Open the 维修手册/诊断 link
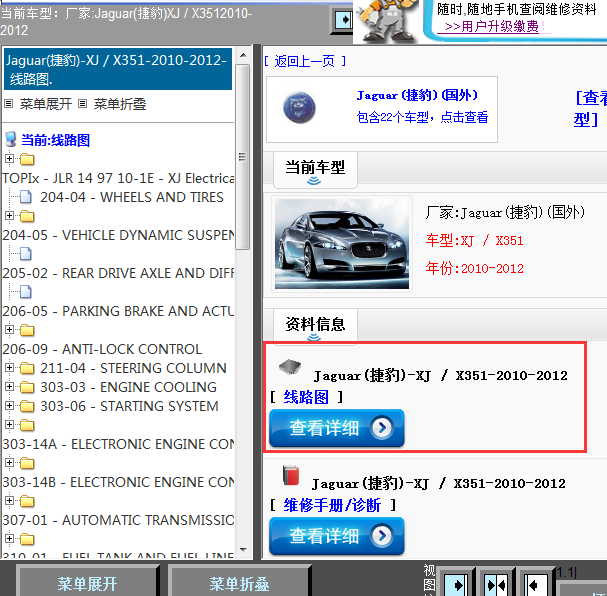Screen dimensions: 607x596 [x=332, y=505]
